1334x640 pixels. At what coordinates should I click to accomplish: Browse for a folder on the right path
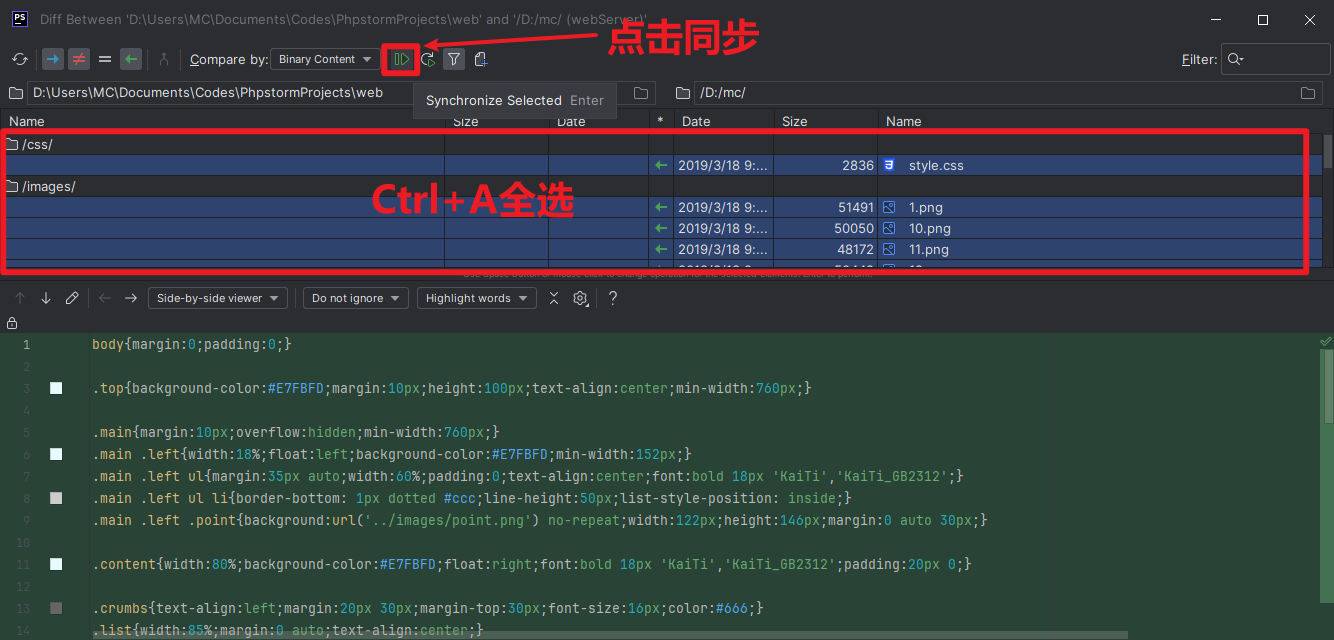pyautogui.click(x=1308, y=93)
